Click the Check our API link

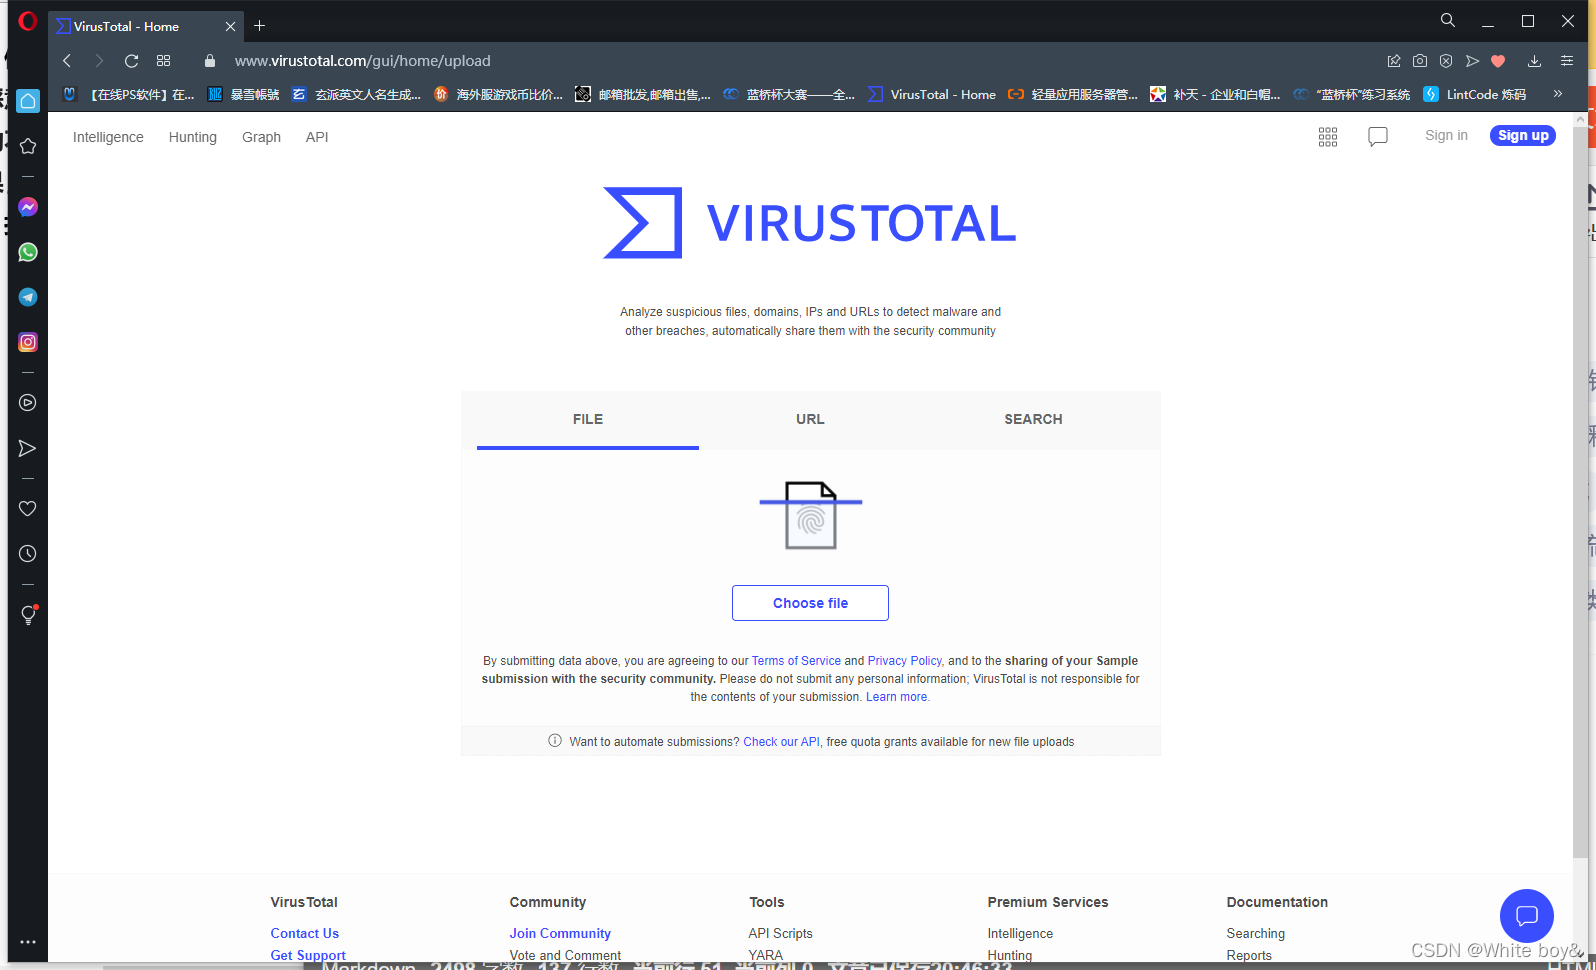(781, 742)
